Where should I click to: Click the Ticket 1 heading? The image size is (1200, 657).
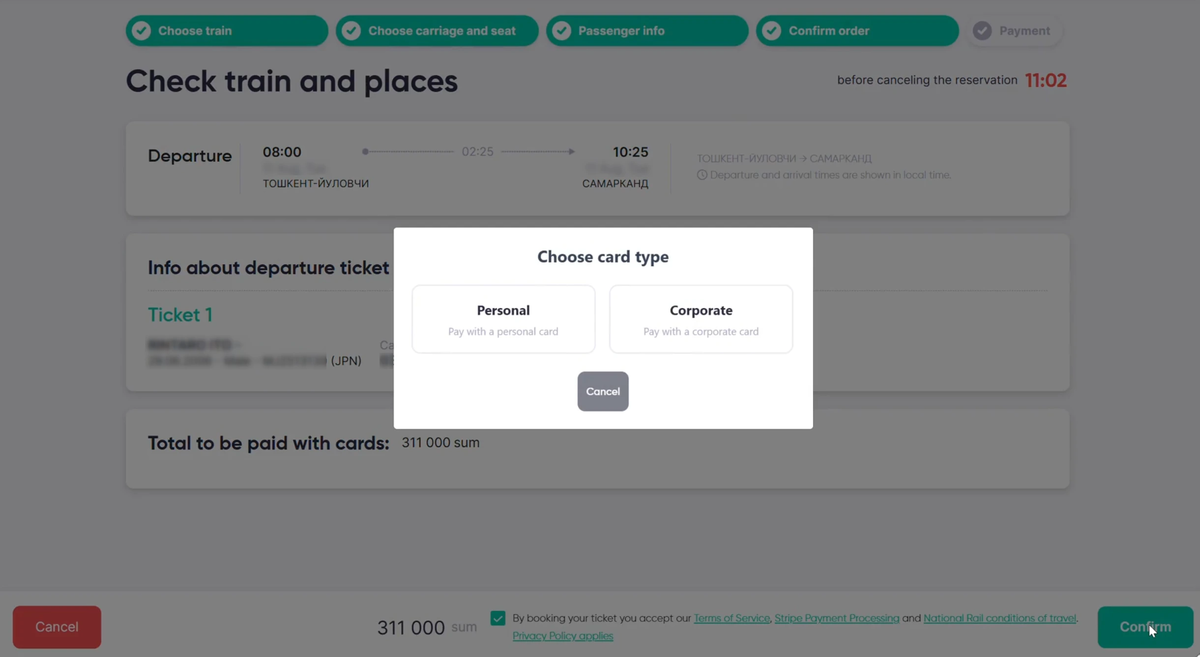pyautogui.click(x=180, y=315)
